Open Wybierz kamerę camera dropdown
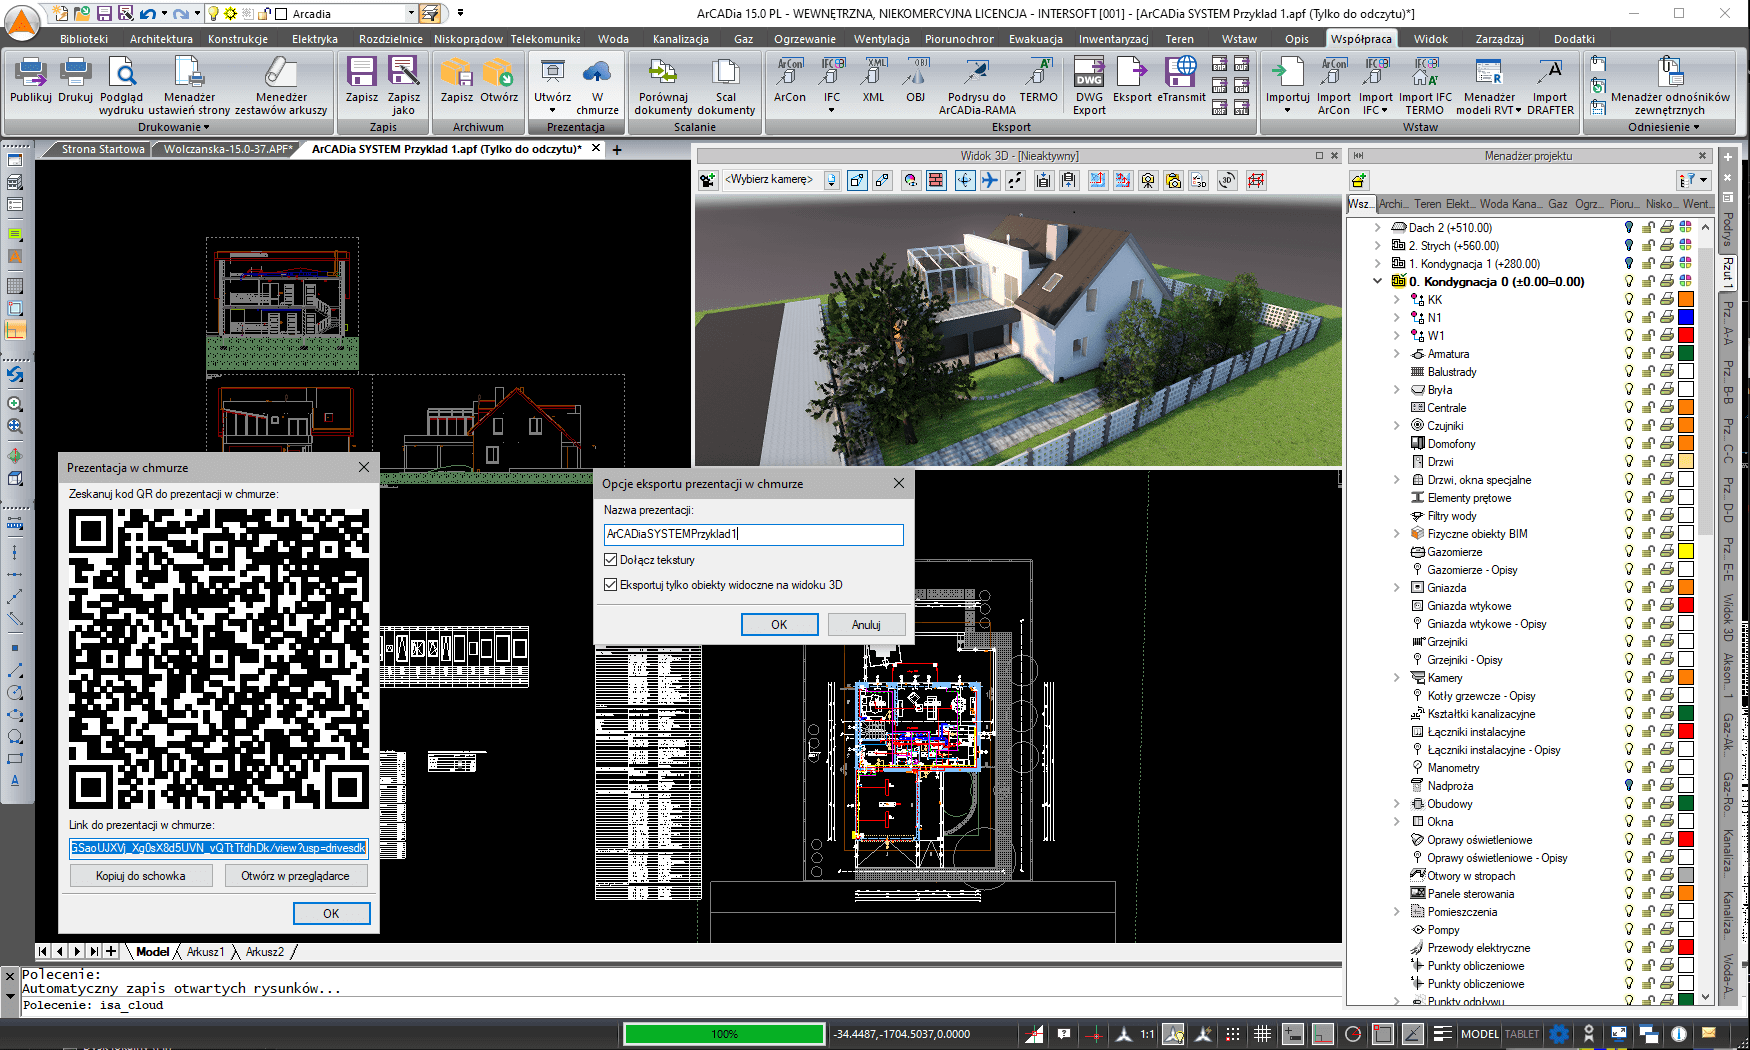Viewport: 1750px width, 1050px height. pyautogui.click(x=831, y=180)
